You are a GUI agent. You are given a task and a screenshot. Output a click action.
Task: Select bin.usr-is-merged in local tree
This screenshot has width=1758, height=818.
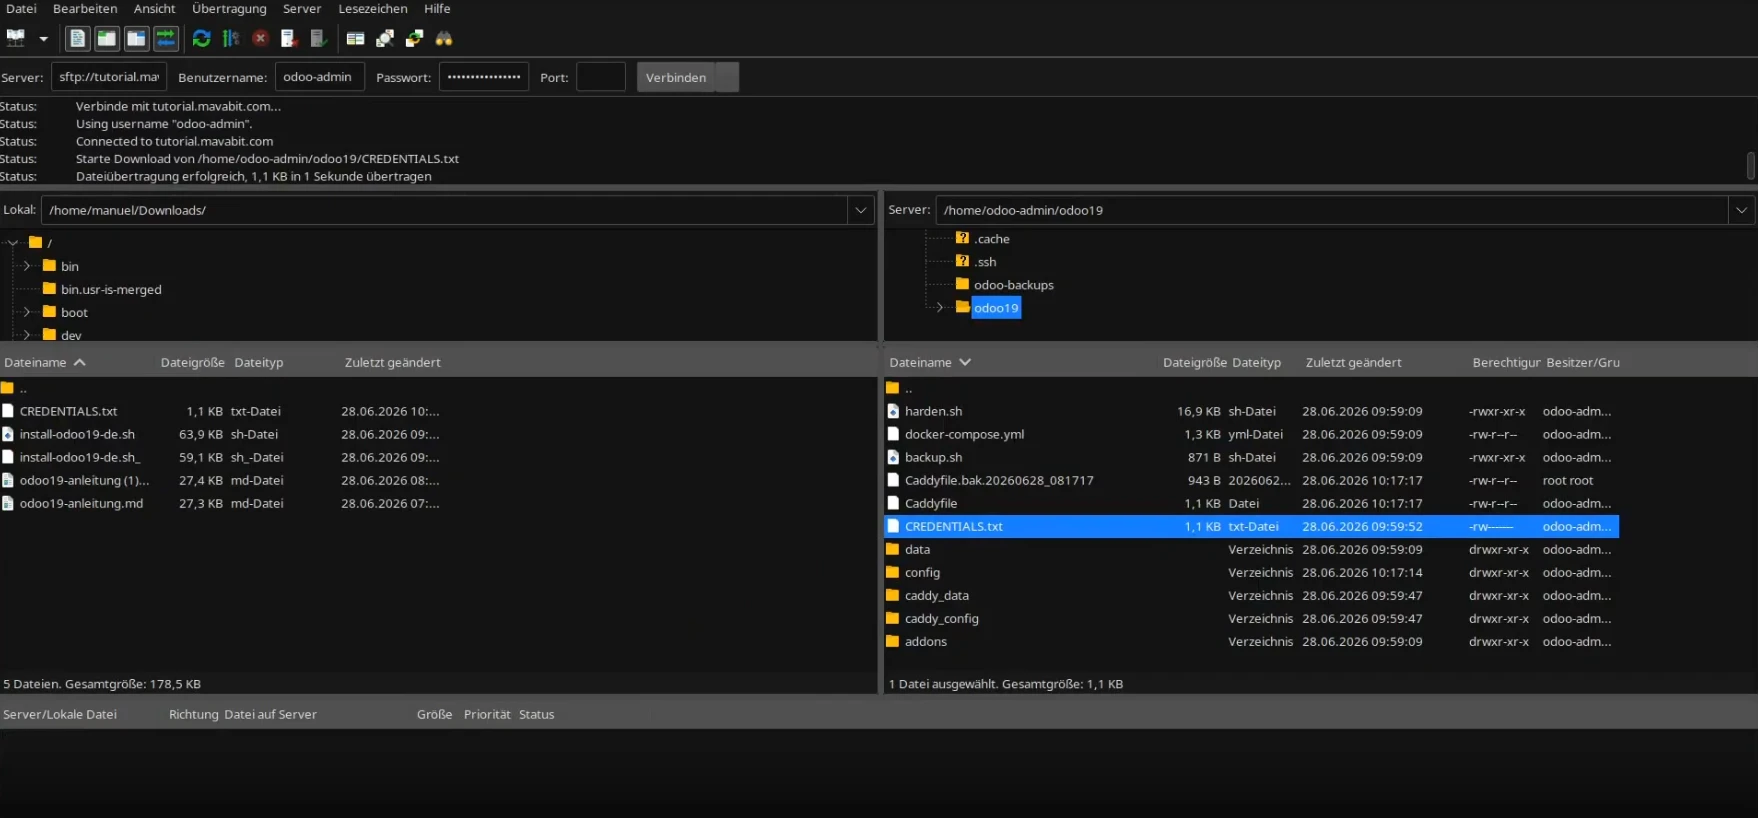click(x=111, y=290)
